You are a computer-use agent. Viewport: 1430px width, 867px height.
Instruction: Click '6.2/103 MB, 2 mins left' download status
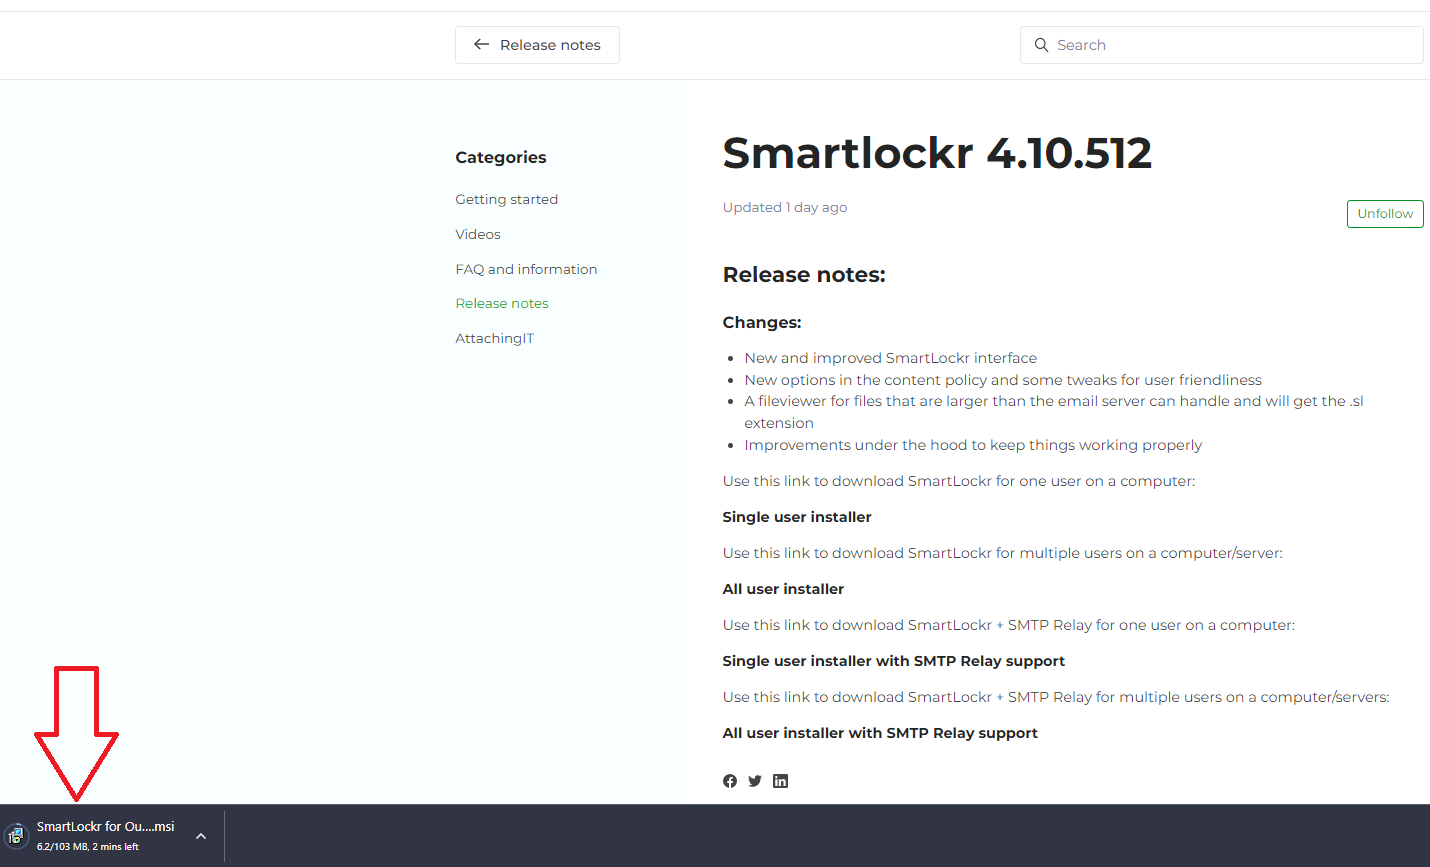coord(88,847)
